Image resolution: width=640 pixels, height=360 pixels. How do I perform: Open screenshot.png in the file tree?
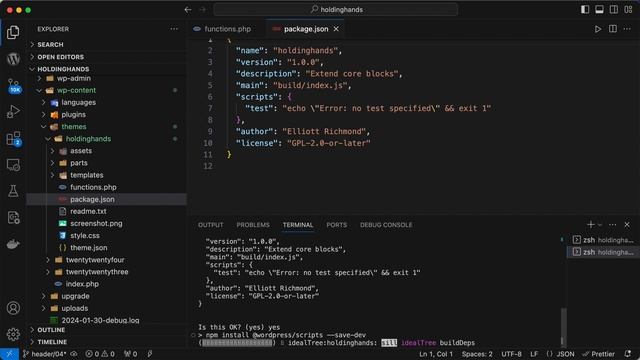click(106, 224)
